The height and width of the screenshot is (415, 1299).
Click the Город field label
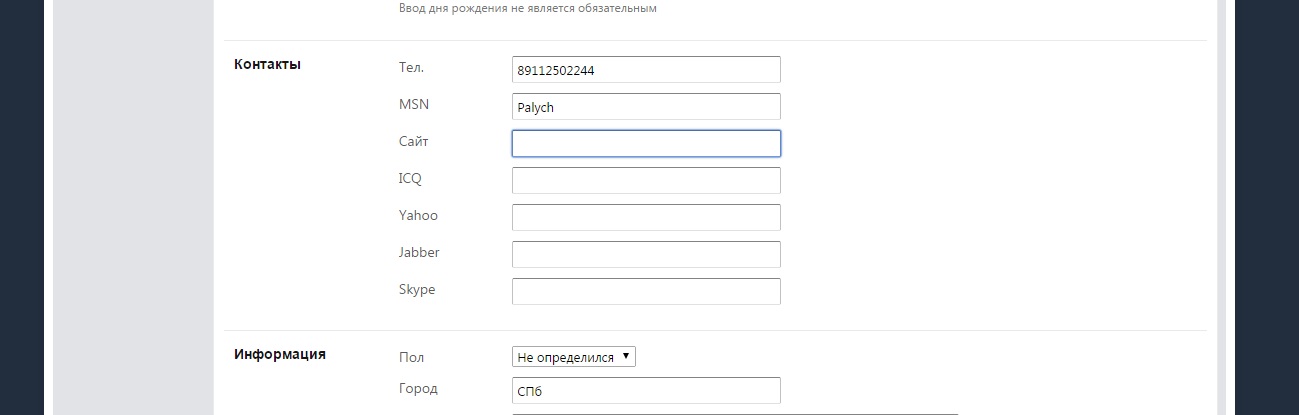418,389
